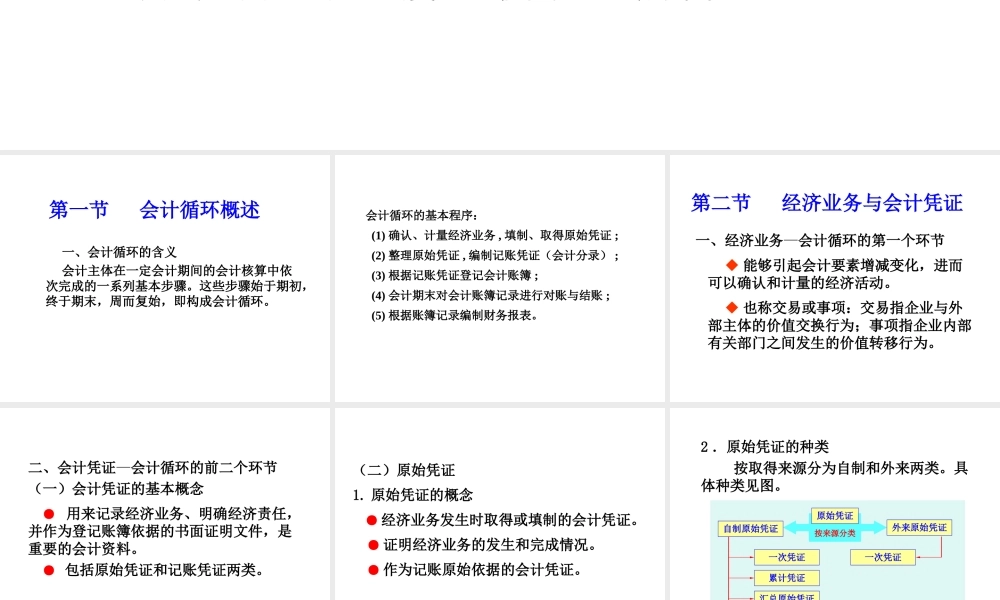Screen dimensions: 1000x600
Task: Click the left-side 一次凭证 box
Action: click(x=786, y=557)
